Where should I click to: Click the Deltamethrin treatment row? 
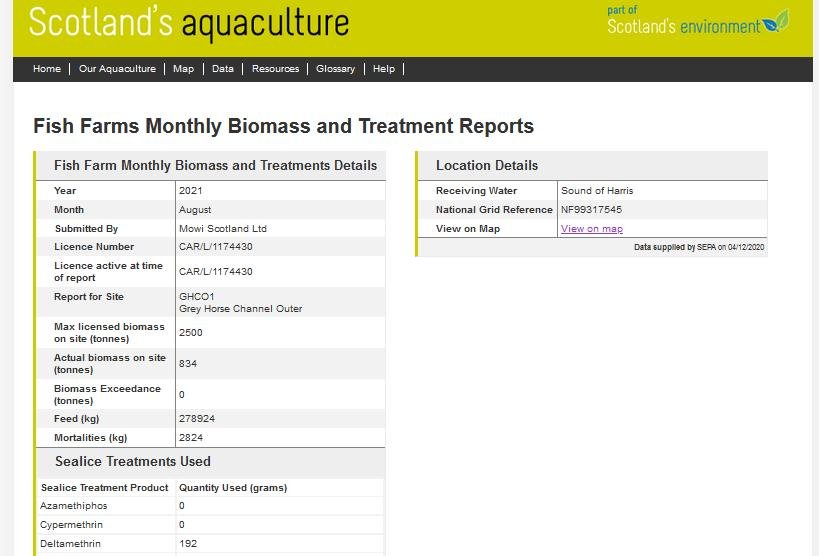point(71,544)
